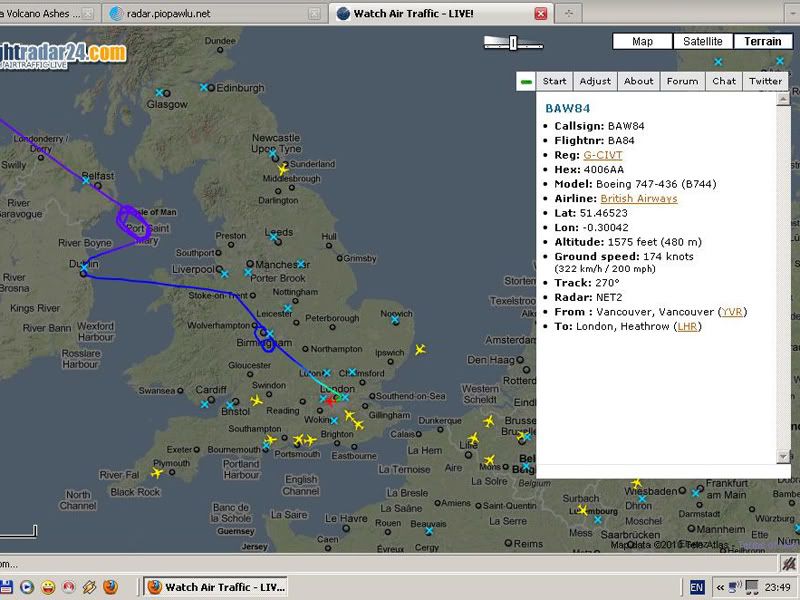Viewport: 800px width, 600px height.
Task: Click the info panel scroll up arrow
Action: click(x=783, y=98)
